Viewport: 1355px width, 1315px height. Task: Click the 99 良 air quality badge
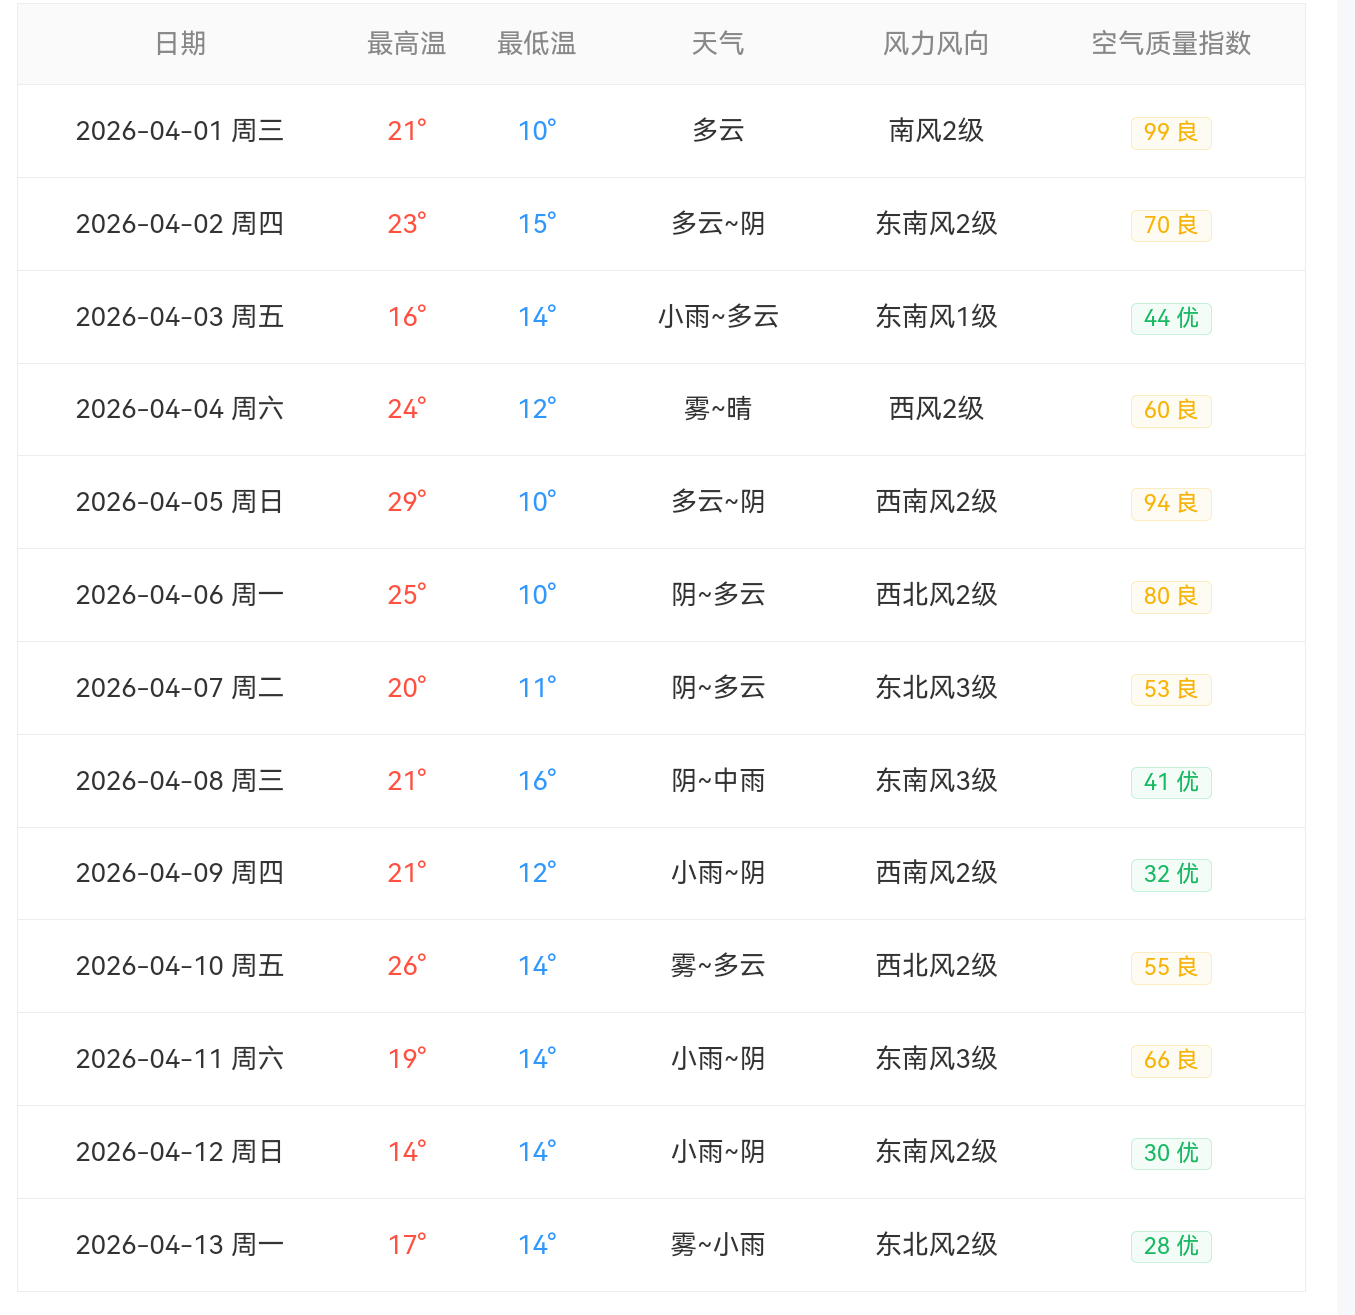(x=1170, y=132)
